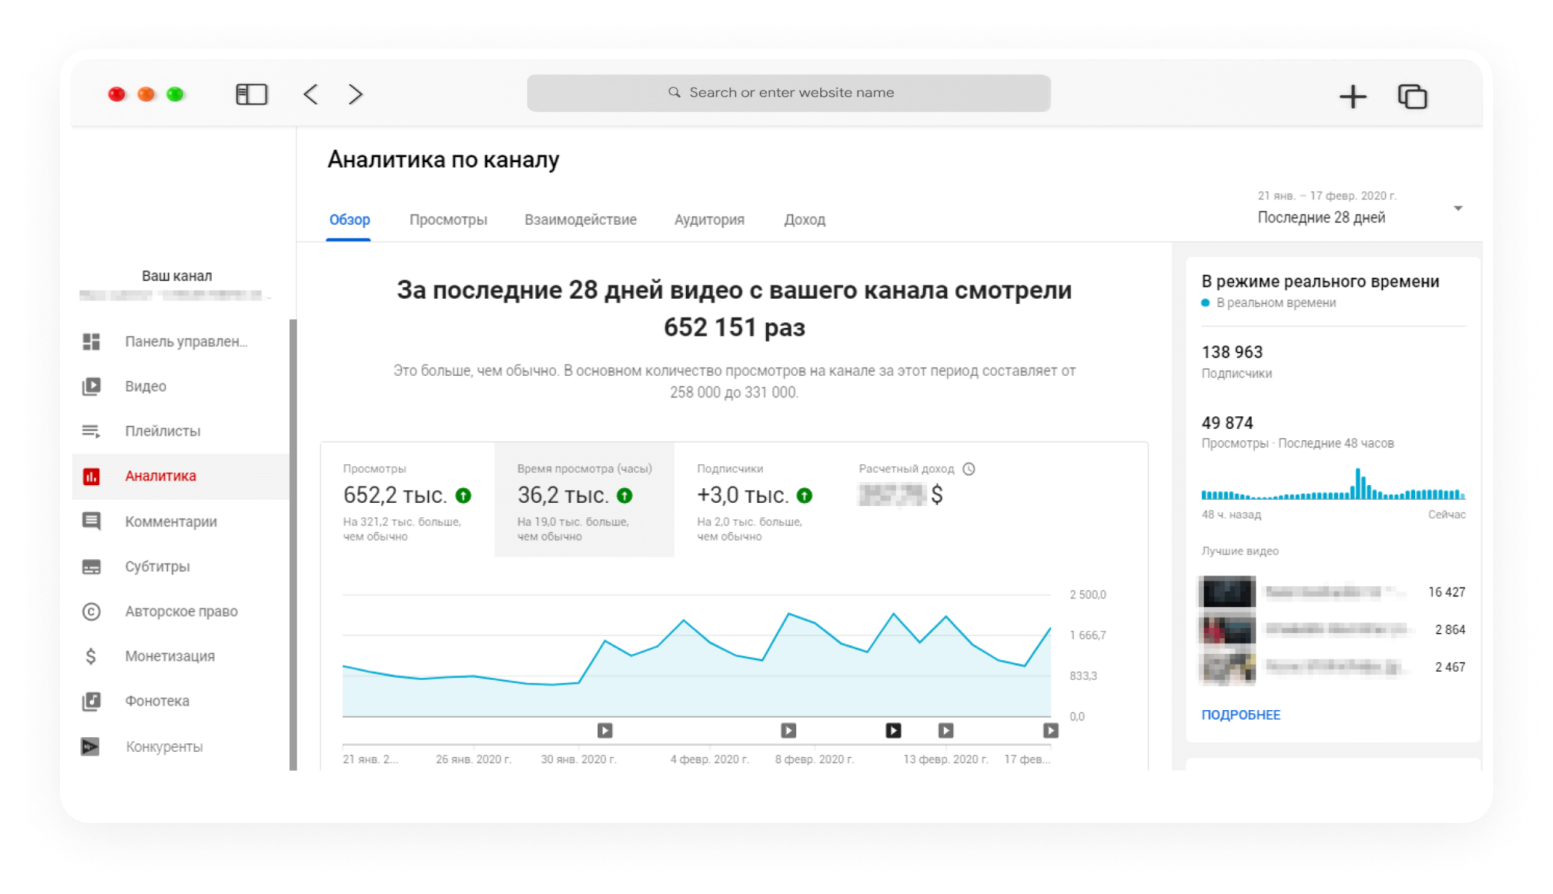Viewport: 1553px width, 894px height.
Task: Click the address bar search field
Action: (789, 93)
